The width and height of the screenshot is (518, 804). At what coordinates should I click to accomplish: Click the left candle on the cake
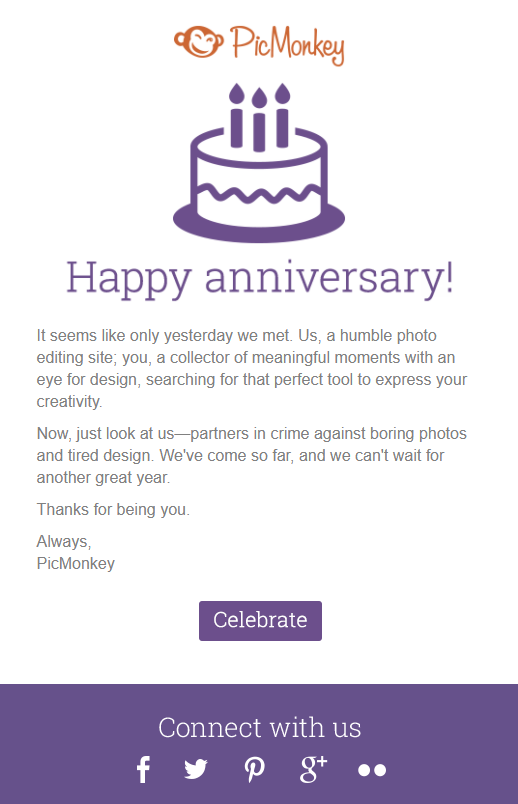(x=236, y=115)
